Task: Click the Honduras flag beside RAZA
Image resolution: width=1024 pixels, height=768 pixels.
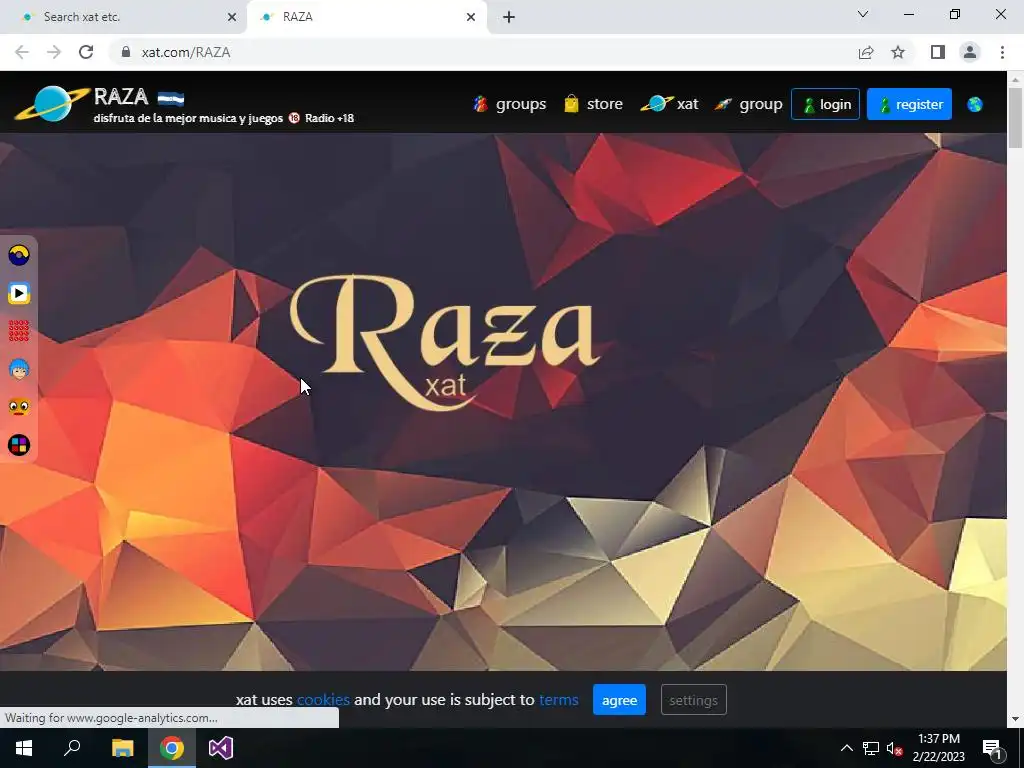Action: [170, 98]
